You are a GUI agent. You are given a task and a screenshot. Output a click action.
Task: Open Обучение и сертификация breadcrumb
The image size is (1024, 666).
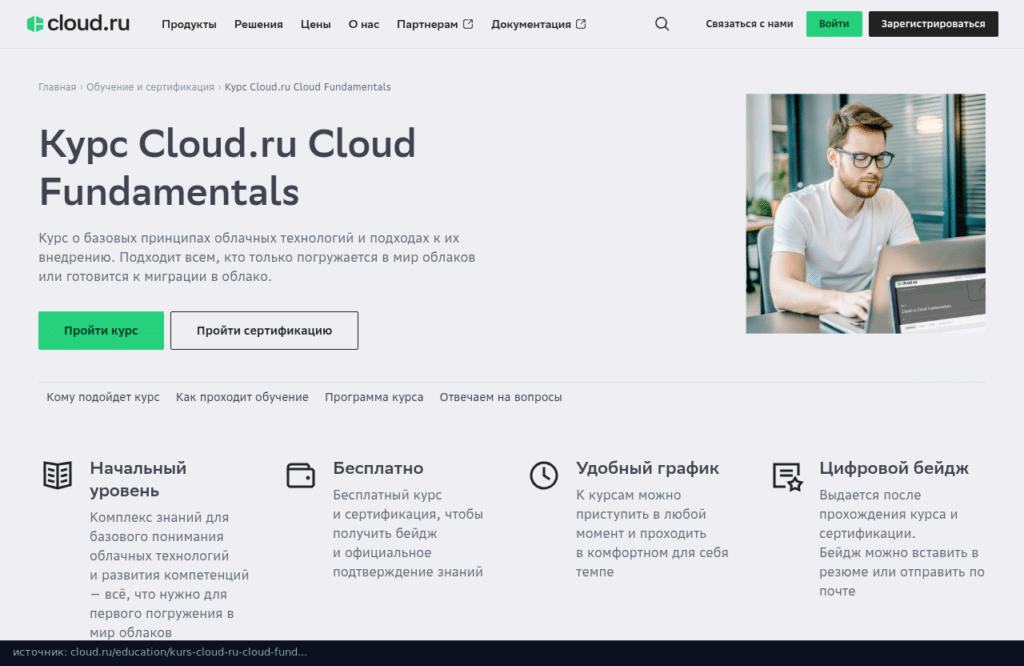pos(150,87)
